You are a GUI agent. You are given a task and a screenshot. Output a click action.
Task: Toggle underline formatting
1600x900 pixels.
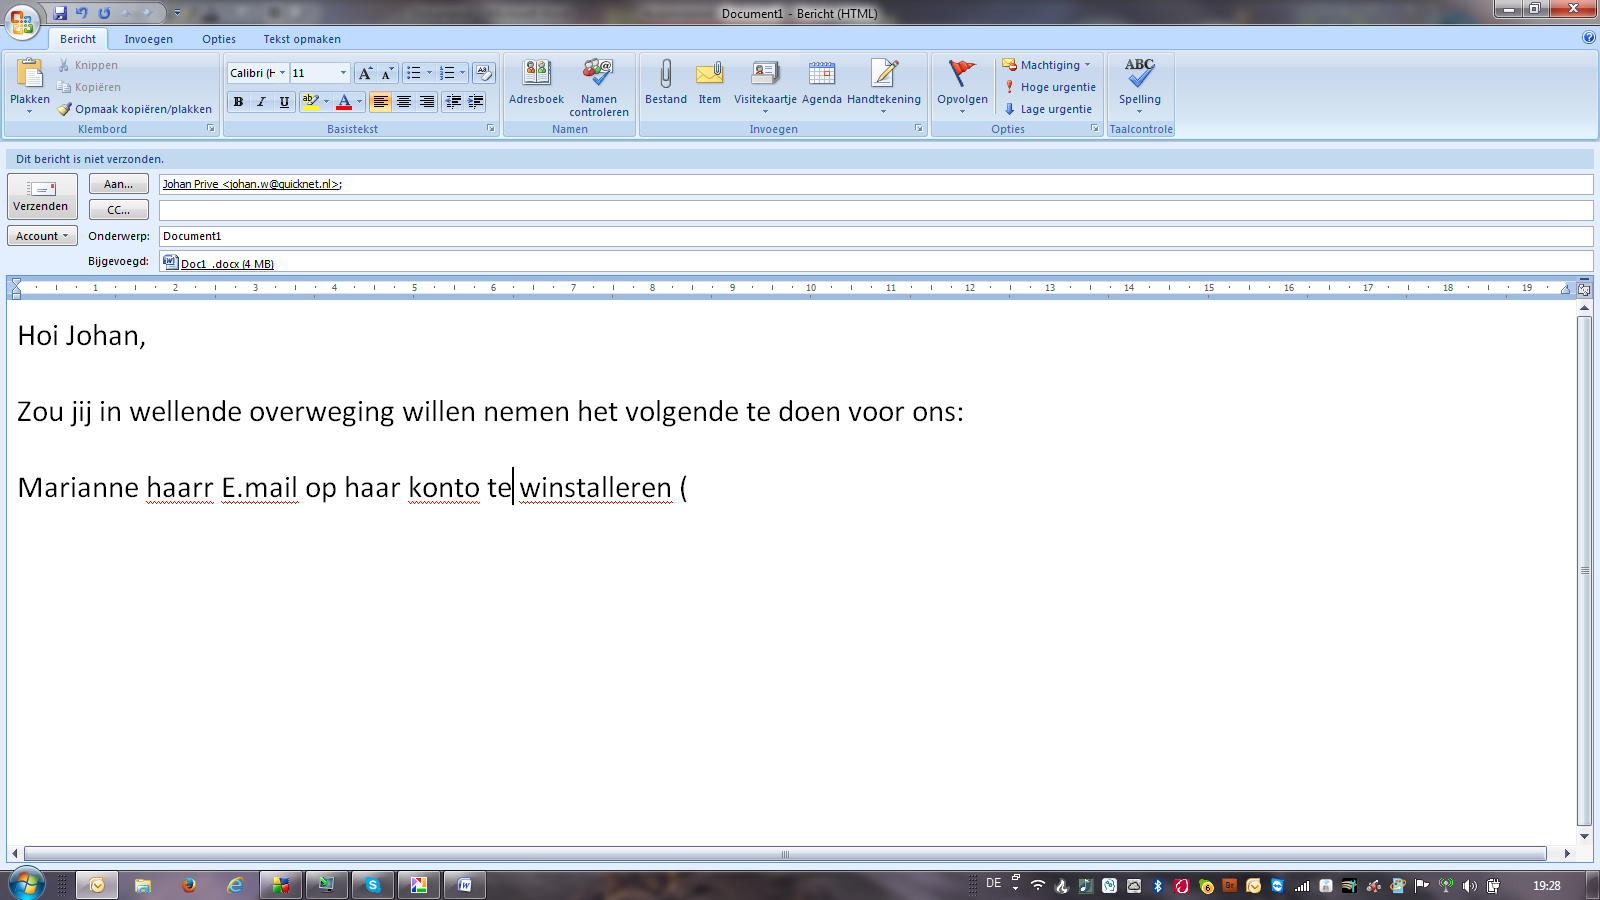[x=284, y=102]
